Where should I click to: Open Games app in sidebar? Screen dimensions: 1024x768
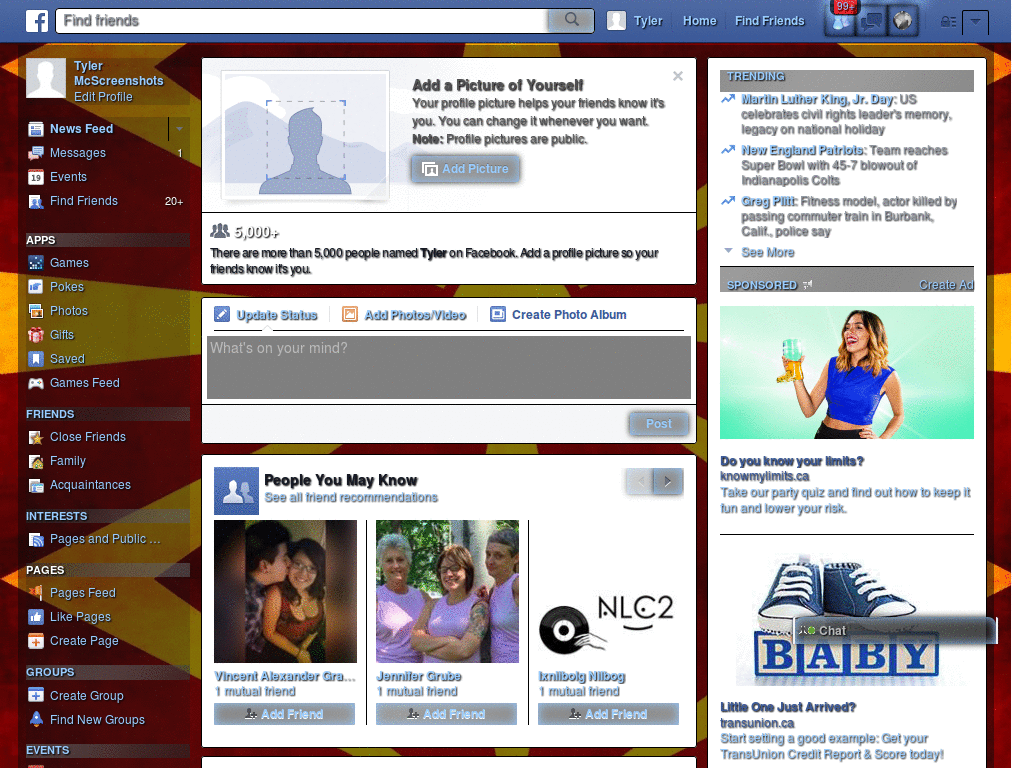[69, 263]
